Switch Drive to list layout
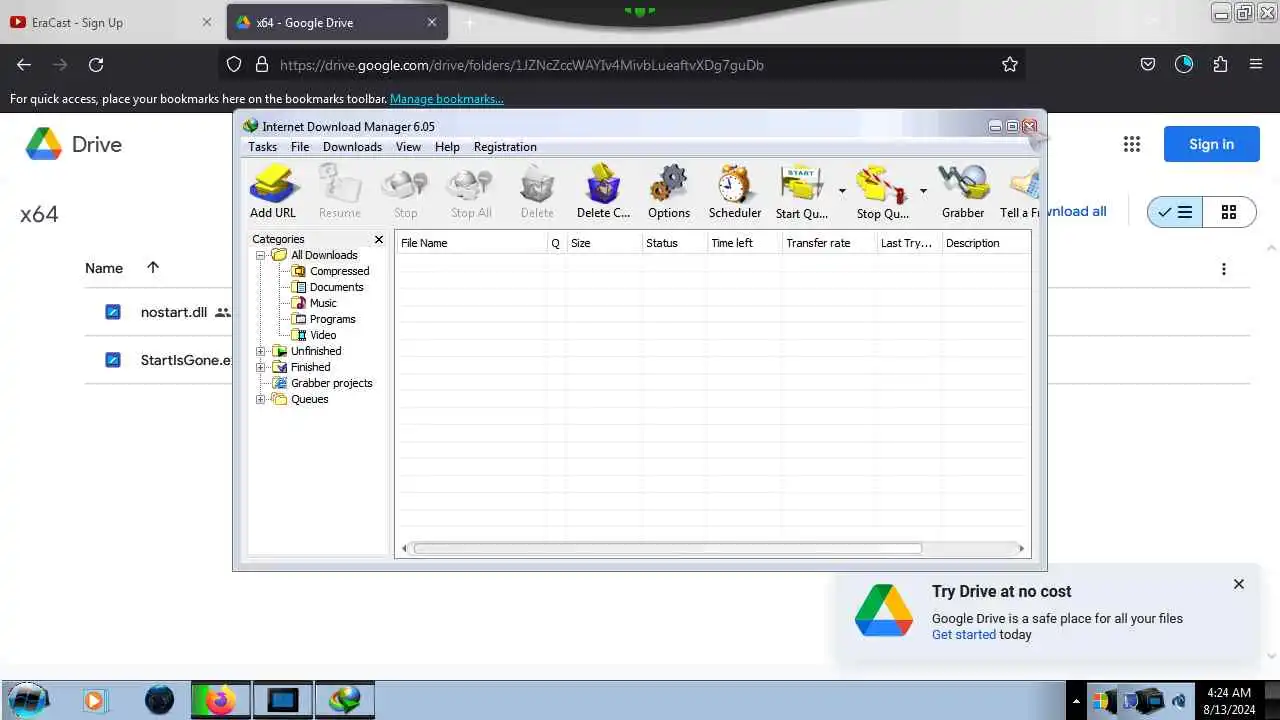 (x=1175, y=212)
